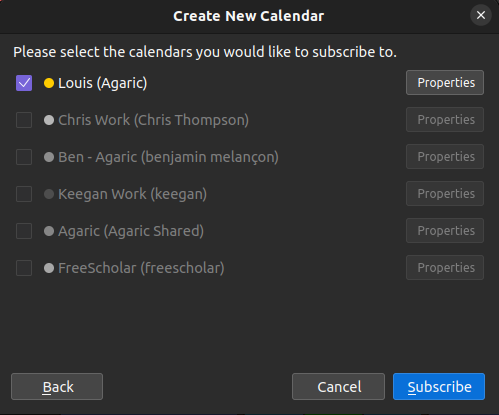Click the color dot beside FreeScholar

click(x=49, y=268)
